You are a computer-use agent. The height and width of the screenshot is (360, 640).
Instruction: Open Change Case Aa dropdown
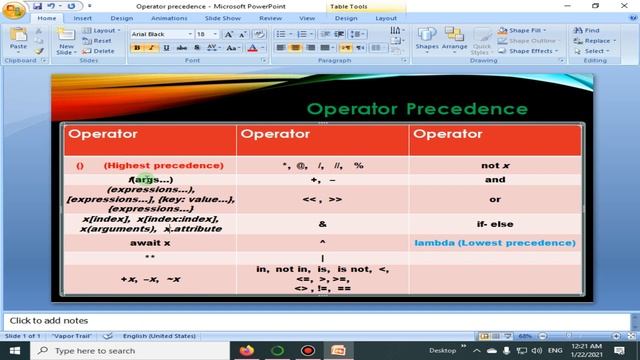233,48
